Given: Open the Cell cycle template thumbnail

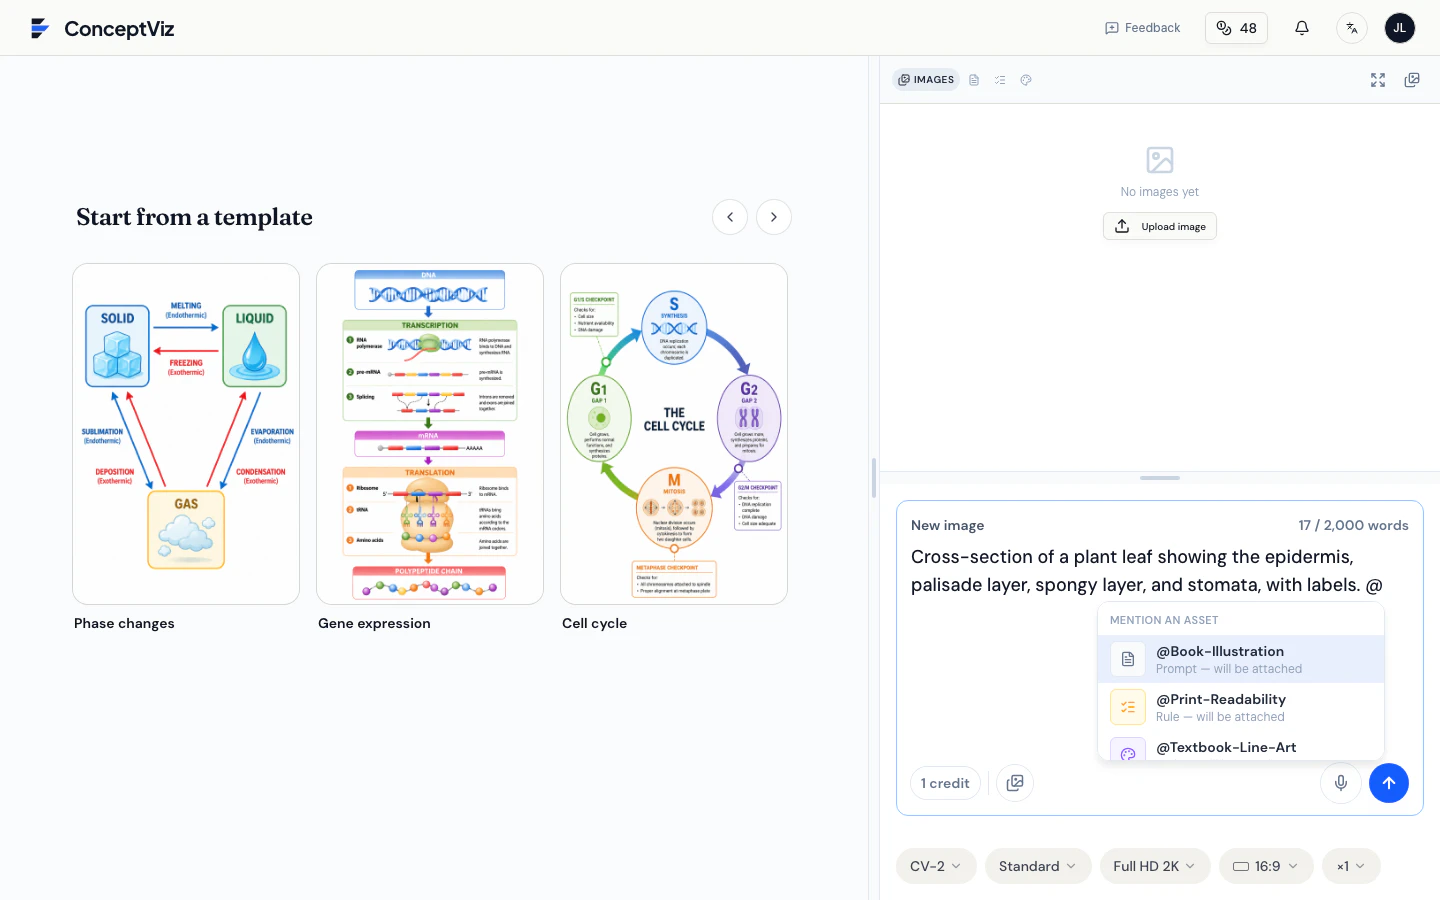Looking at the screenshot, I should click(674, 434).
